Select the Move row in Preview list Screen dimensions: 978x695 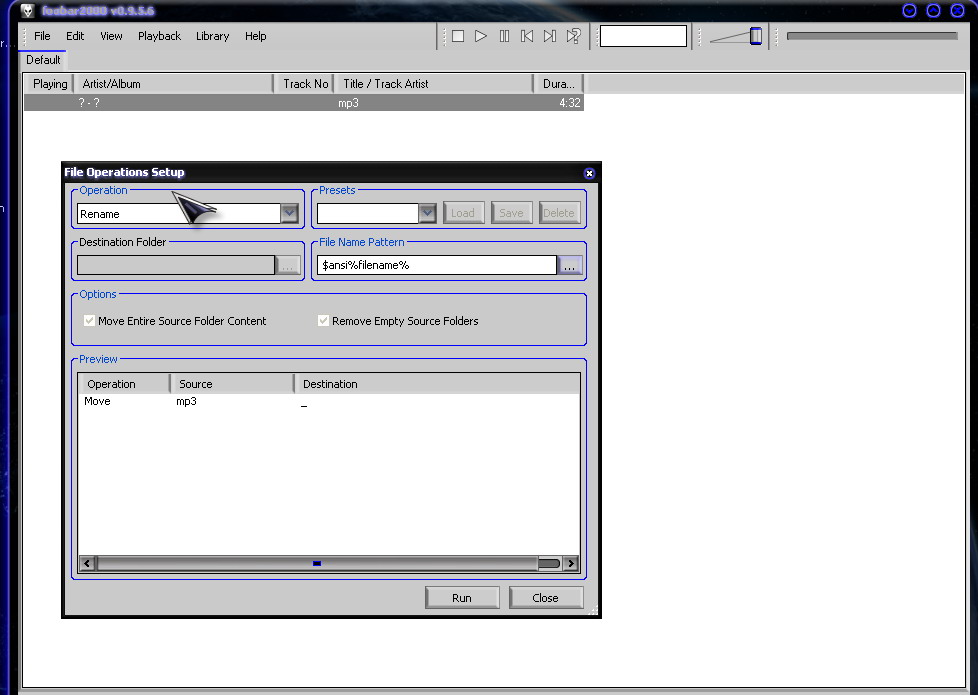click(x=329, y=401)
